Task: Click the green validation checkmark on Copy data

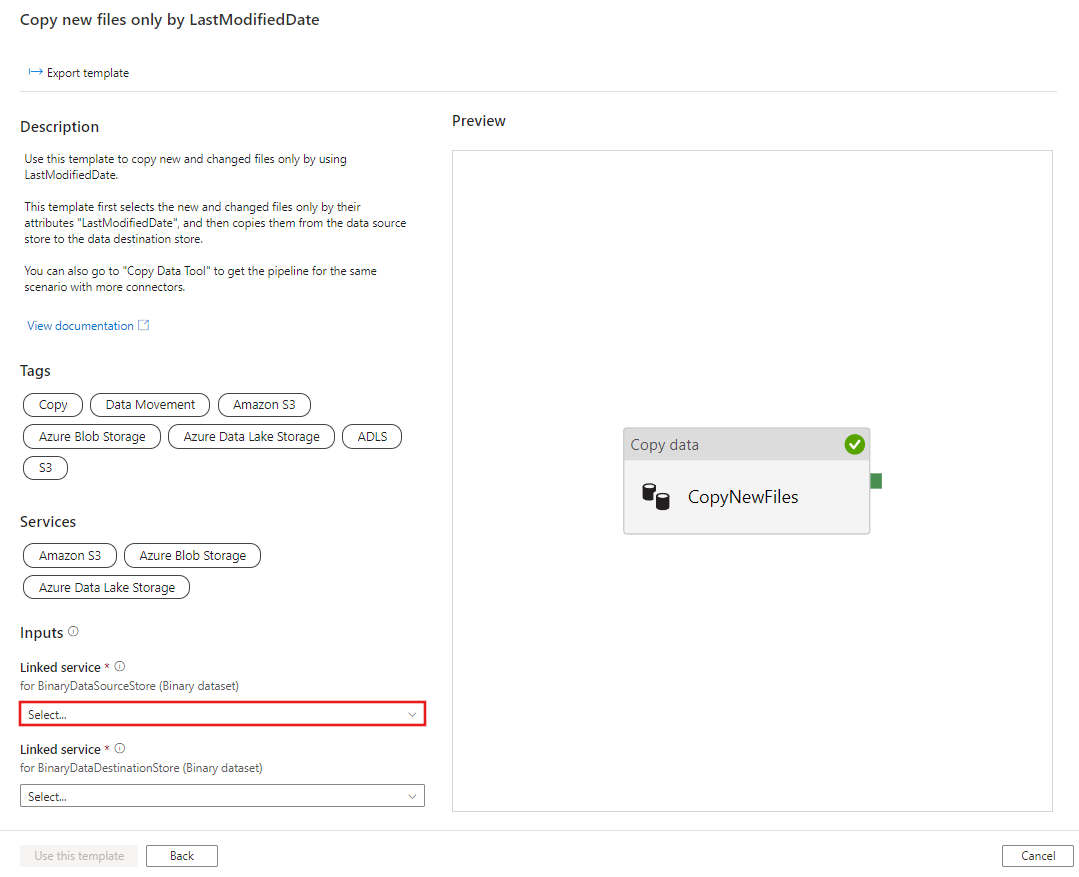Action: pos(854,444)
